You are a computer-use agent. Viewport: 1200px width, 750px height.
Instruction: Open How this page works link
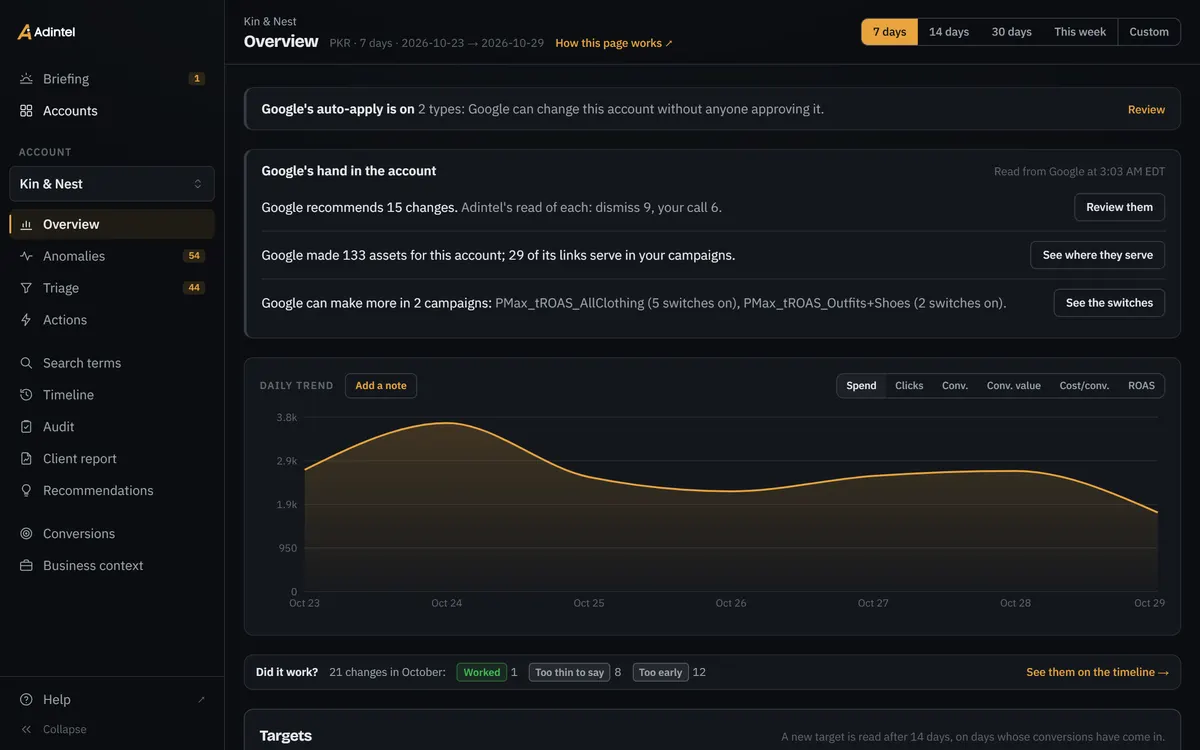614,44
